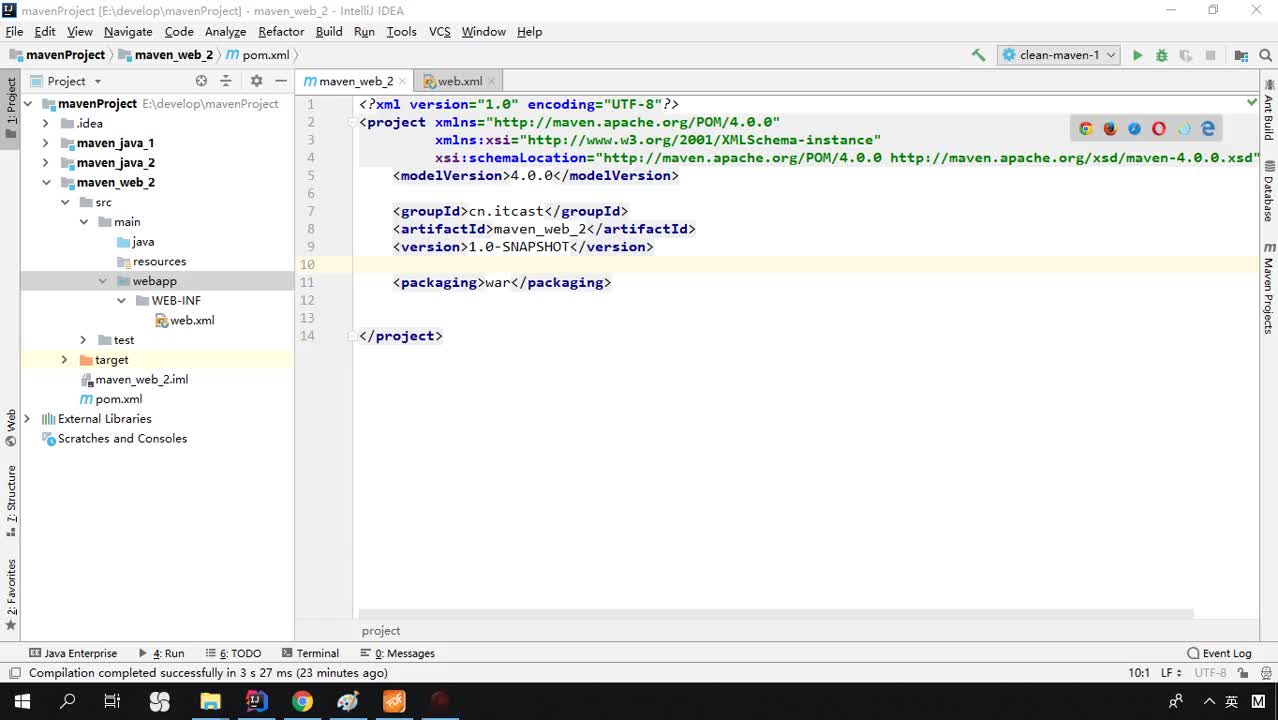Open the preview in Firefox browser icon
The width and height of the screenshot is (1278, 720).
(1110, 128)
